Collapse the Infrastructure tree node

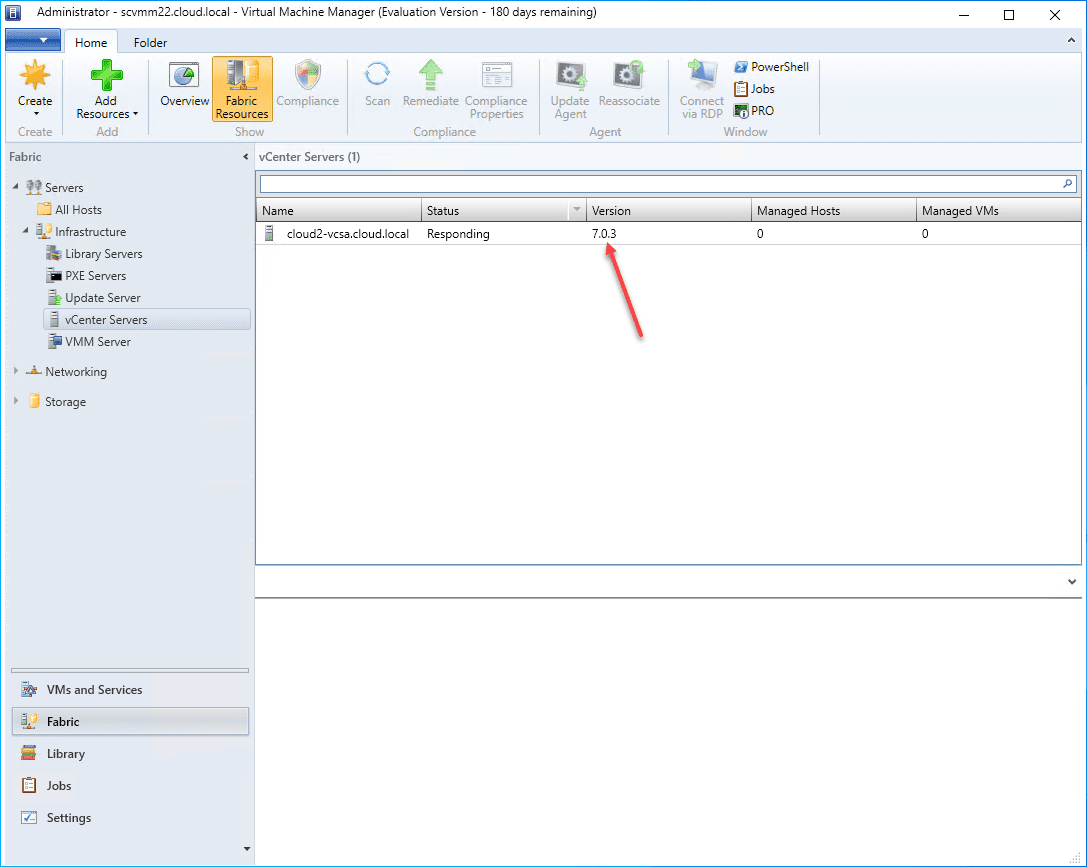coord(26,231)
